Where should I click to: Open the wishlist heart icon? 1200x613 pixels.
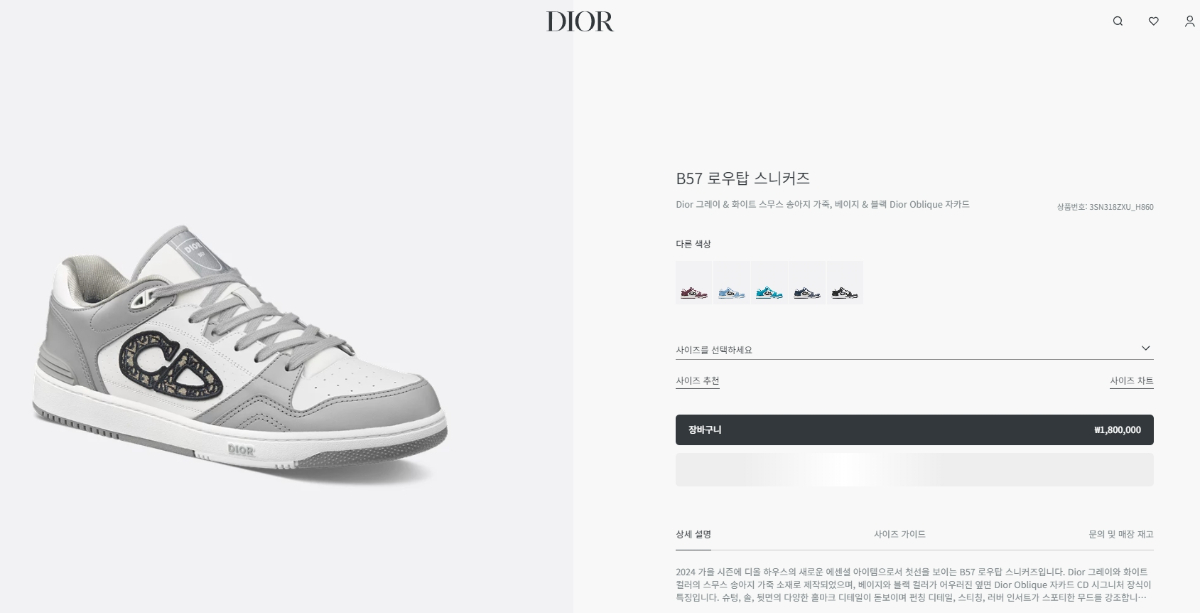click(x=1153, y=21)
